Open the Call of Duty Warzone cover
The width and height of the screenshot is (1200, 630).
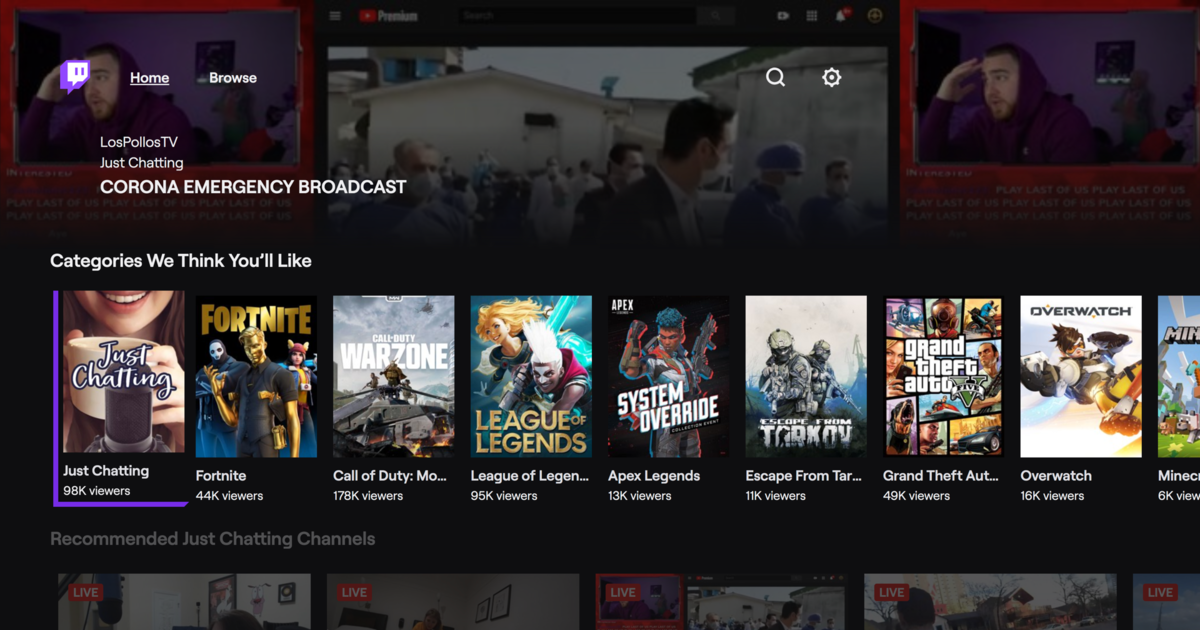coord(394,376)
